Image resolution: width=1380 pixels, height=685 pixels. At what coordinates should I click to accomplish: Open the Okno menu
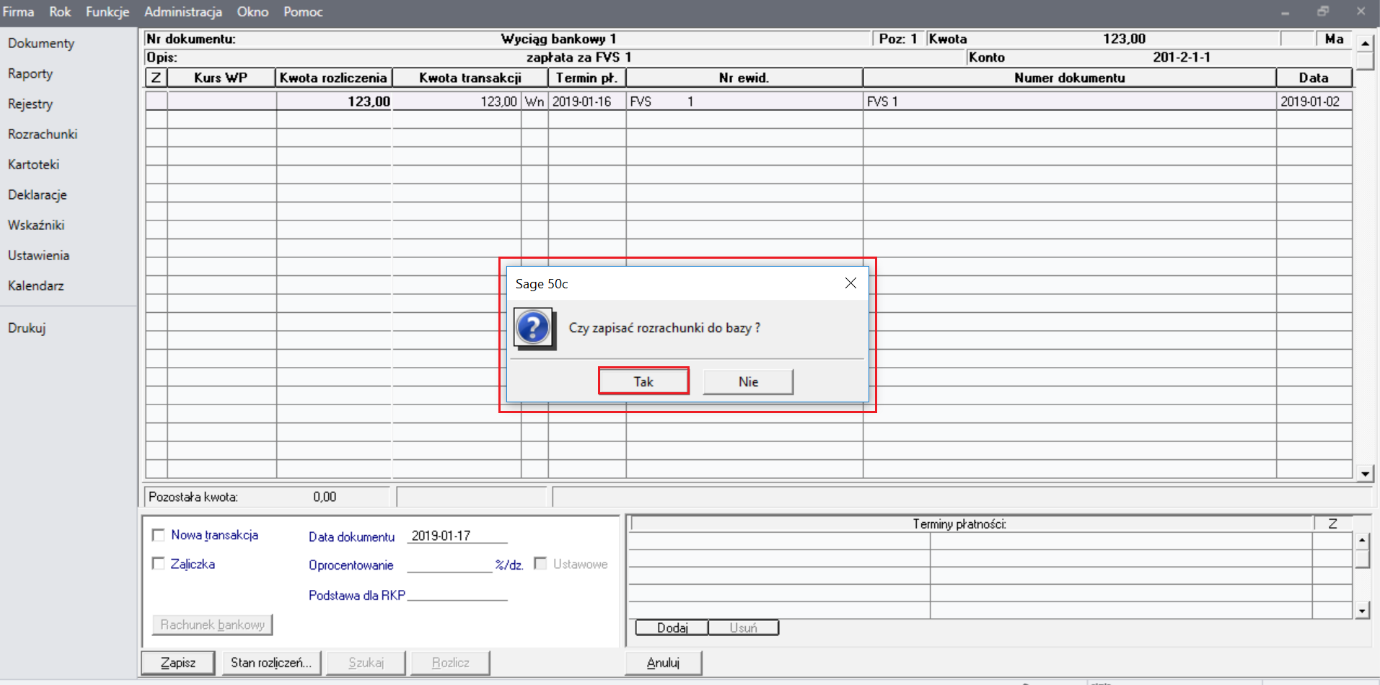(253, 12)
